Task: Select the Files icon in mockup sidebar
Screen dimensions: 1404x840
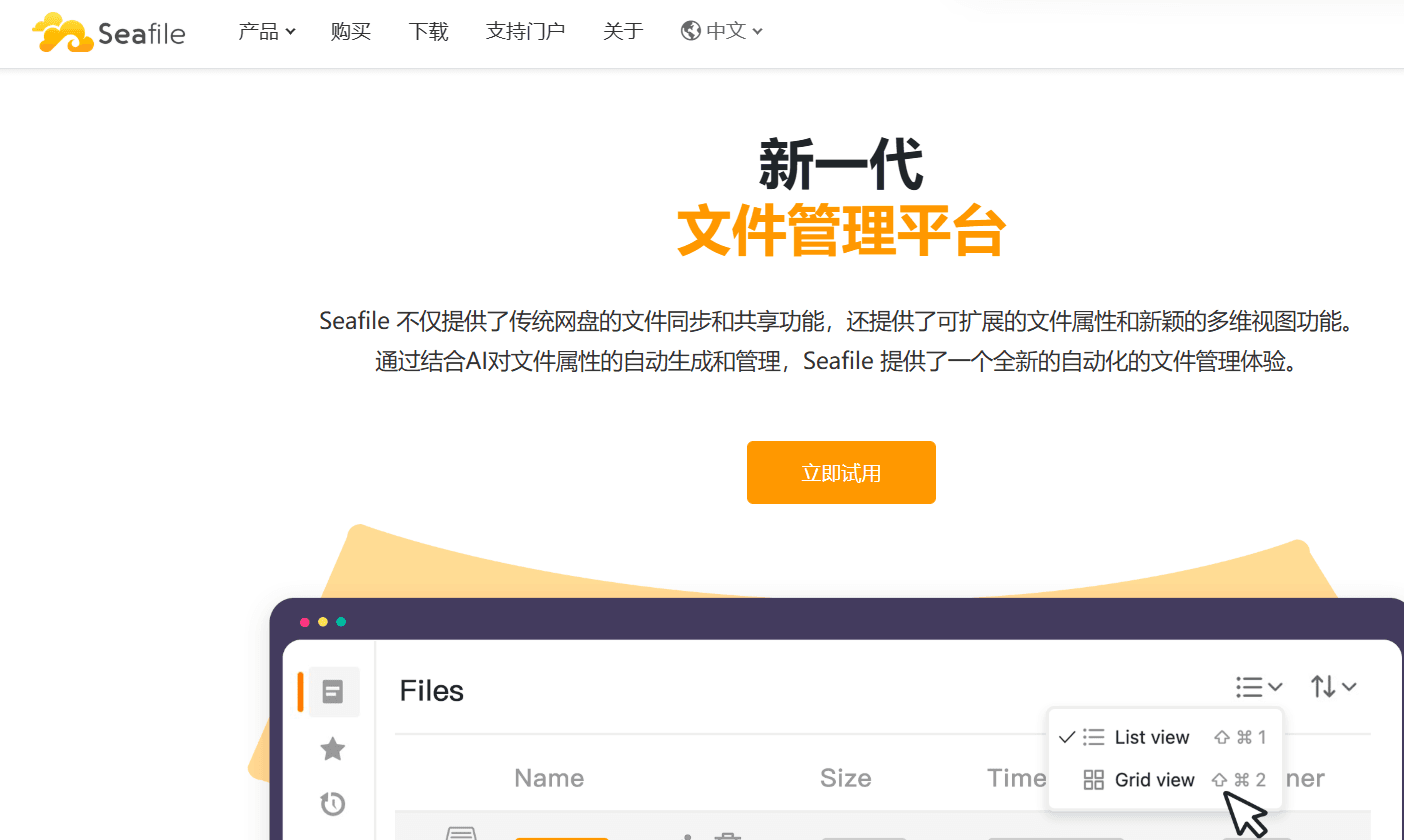Action: 333,691
